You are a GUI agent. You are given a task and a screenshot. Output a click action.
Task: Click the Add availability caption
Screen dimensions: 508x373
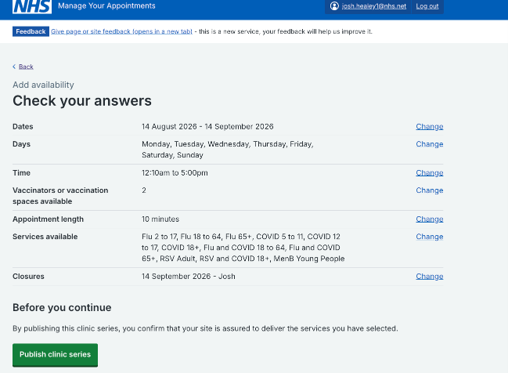pyautogui.click(x=43, y=85)
